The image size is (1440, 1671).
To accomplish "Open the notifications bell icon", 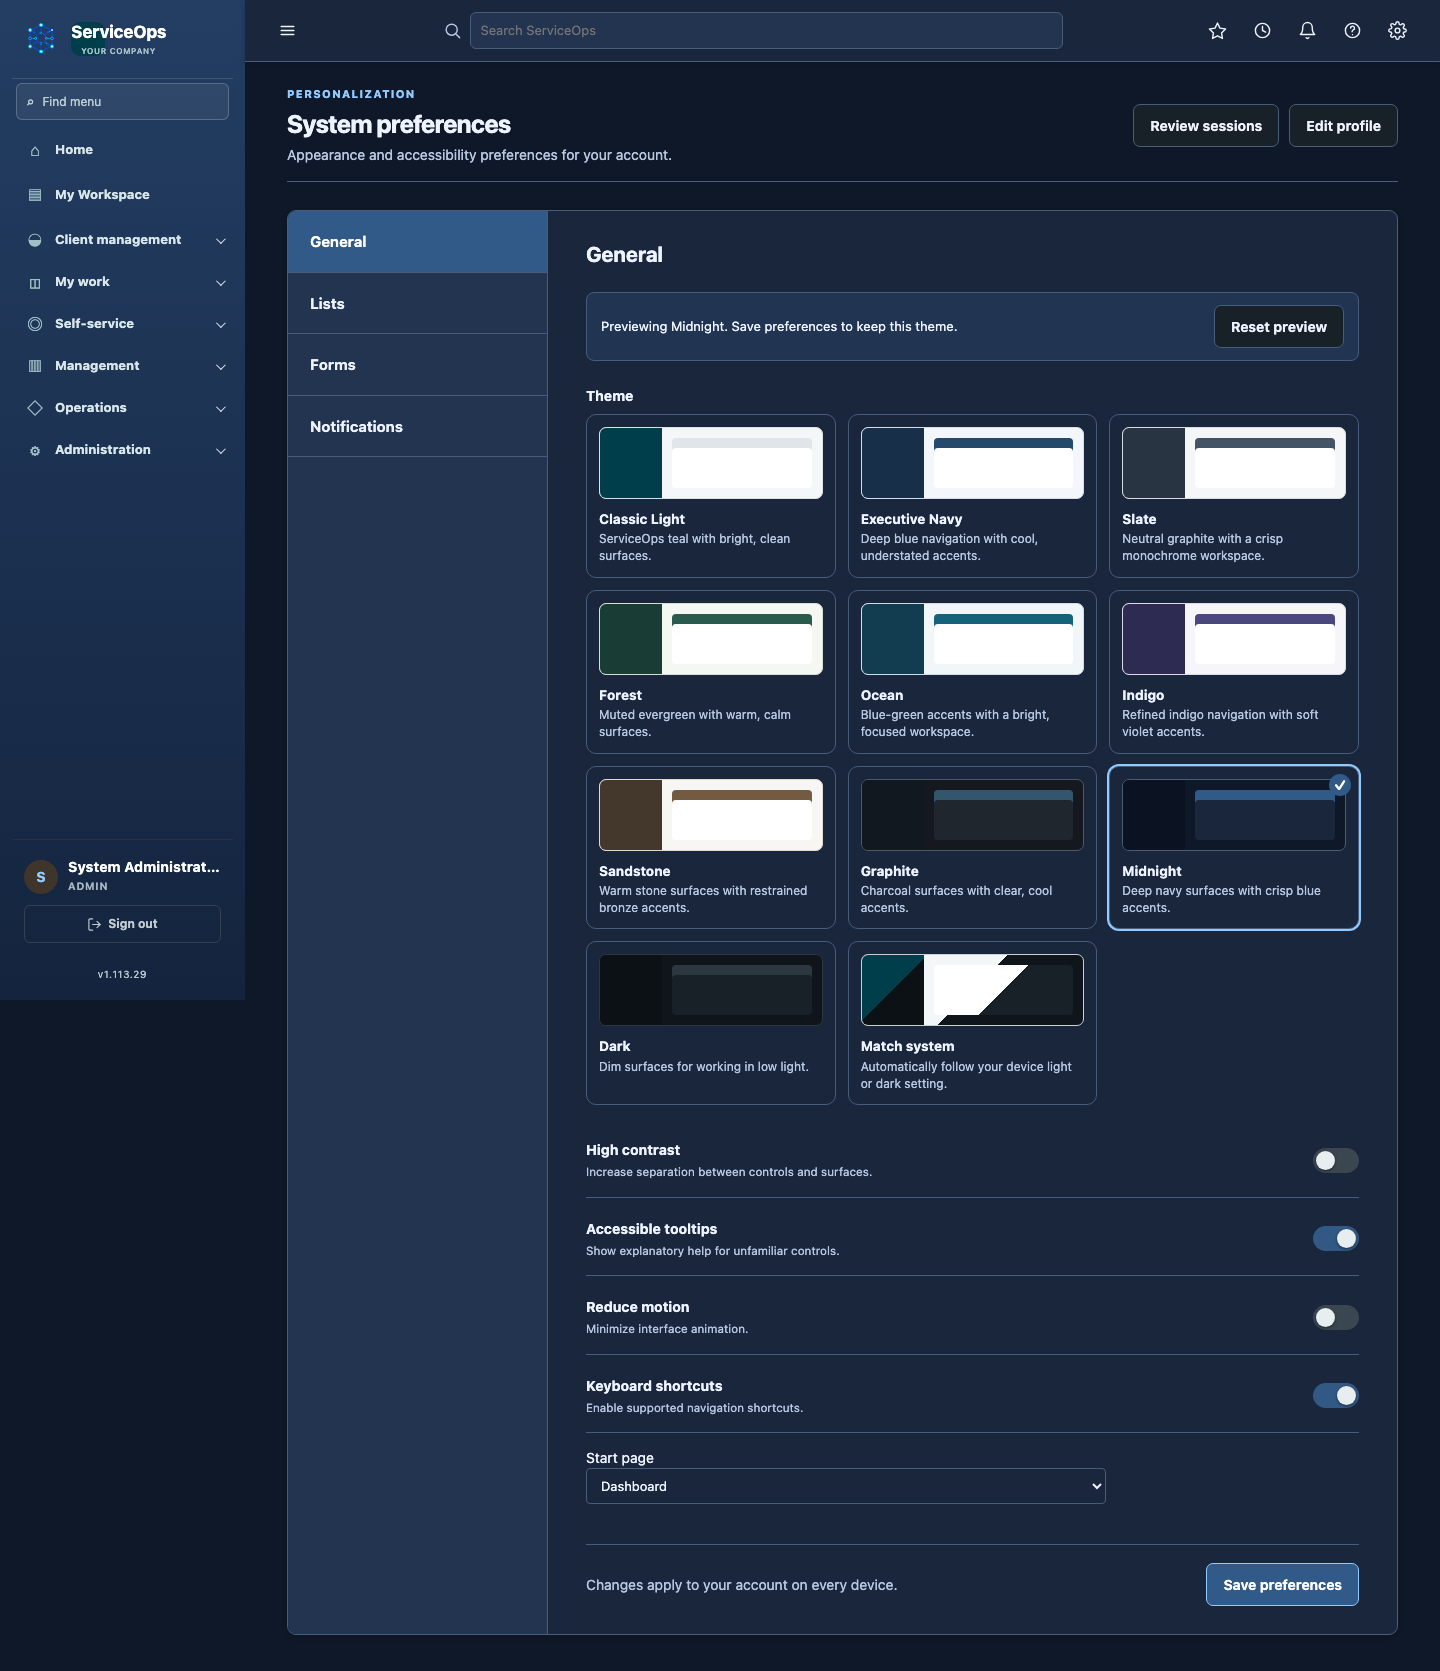I will tap(1307, 31).
